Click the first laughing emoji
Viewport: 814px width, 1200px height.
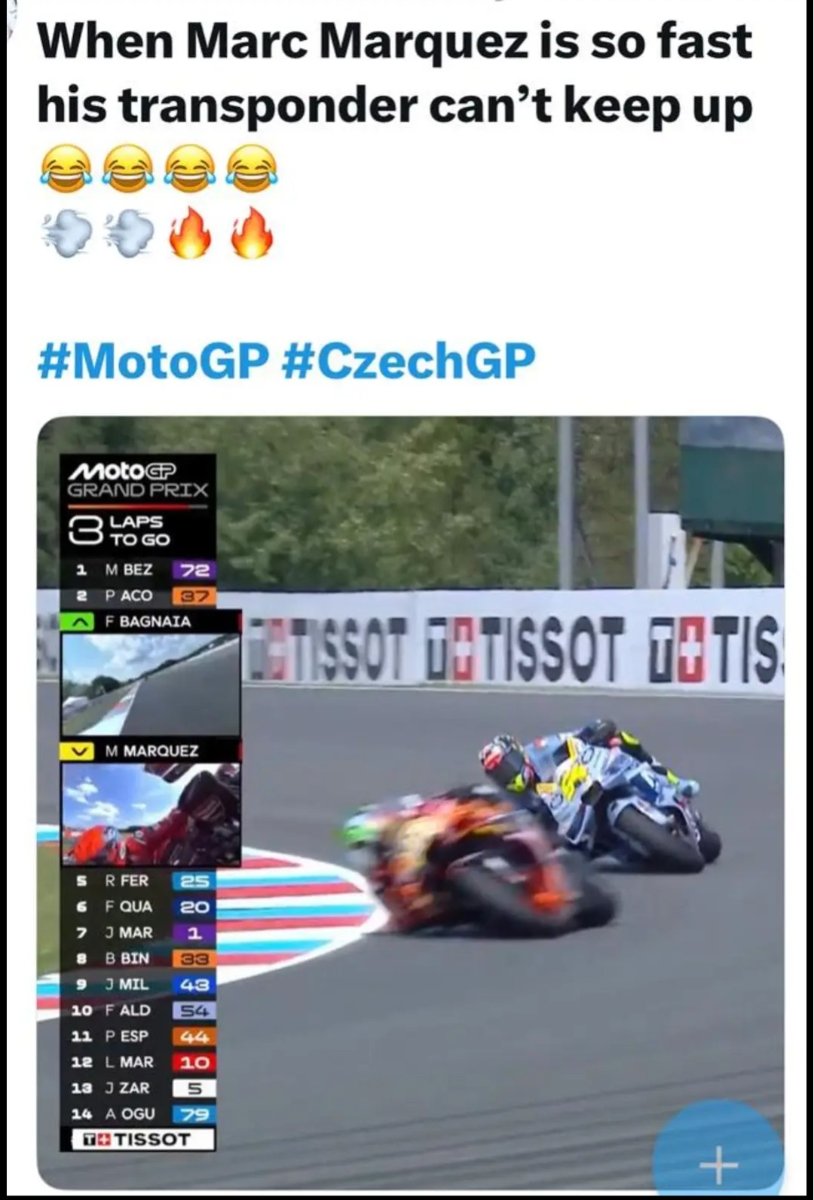pyautogui.click(x=65, y=167)
